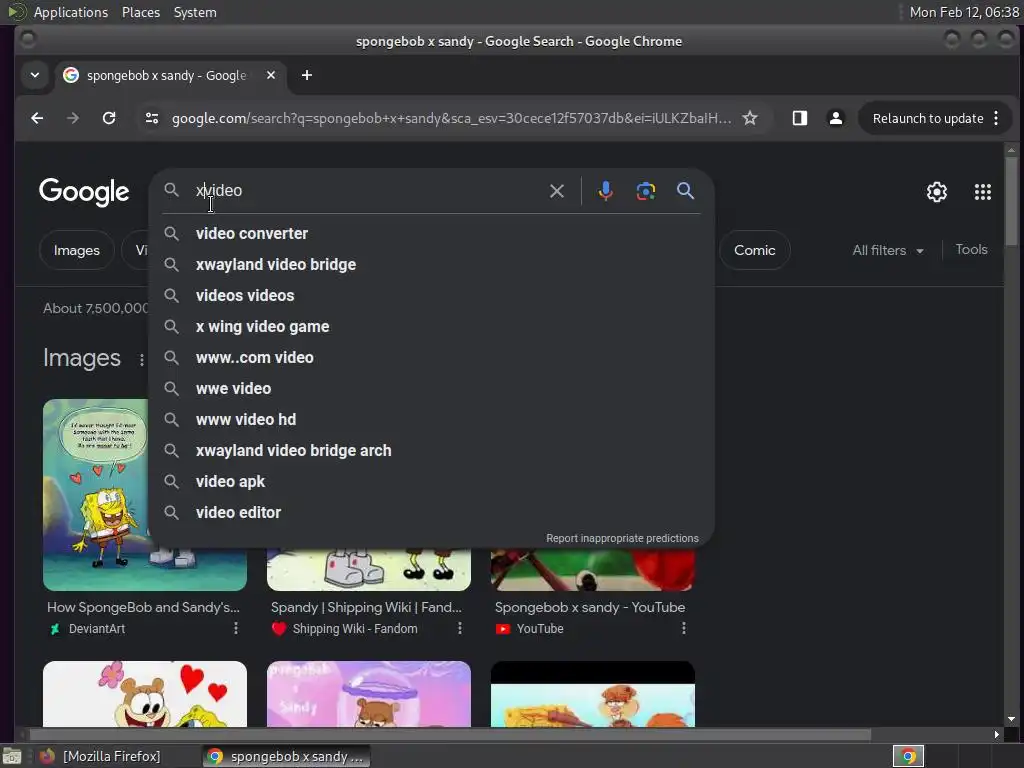The image size is (1024, 768).
Task: Click the clock Mon Feb 12 06:38
Action: pyautogui.click(x=964, y=12)
